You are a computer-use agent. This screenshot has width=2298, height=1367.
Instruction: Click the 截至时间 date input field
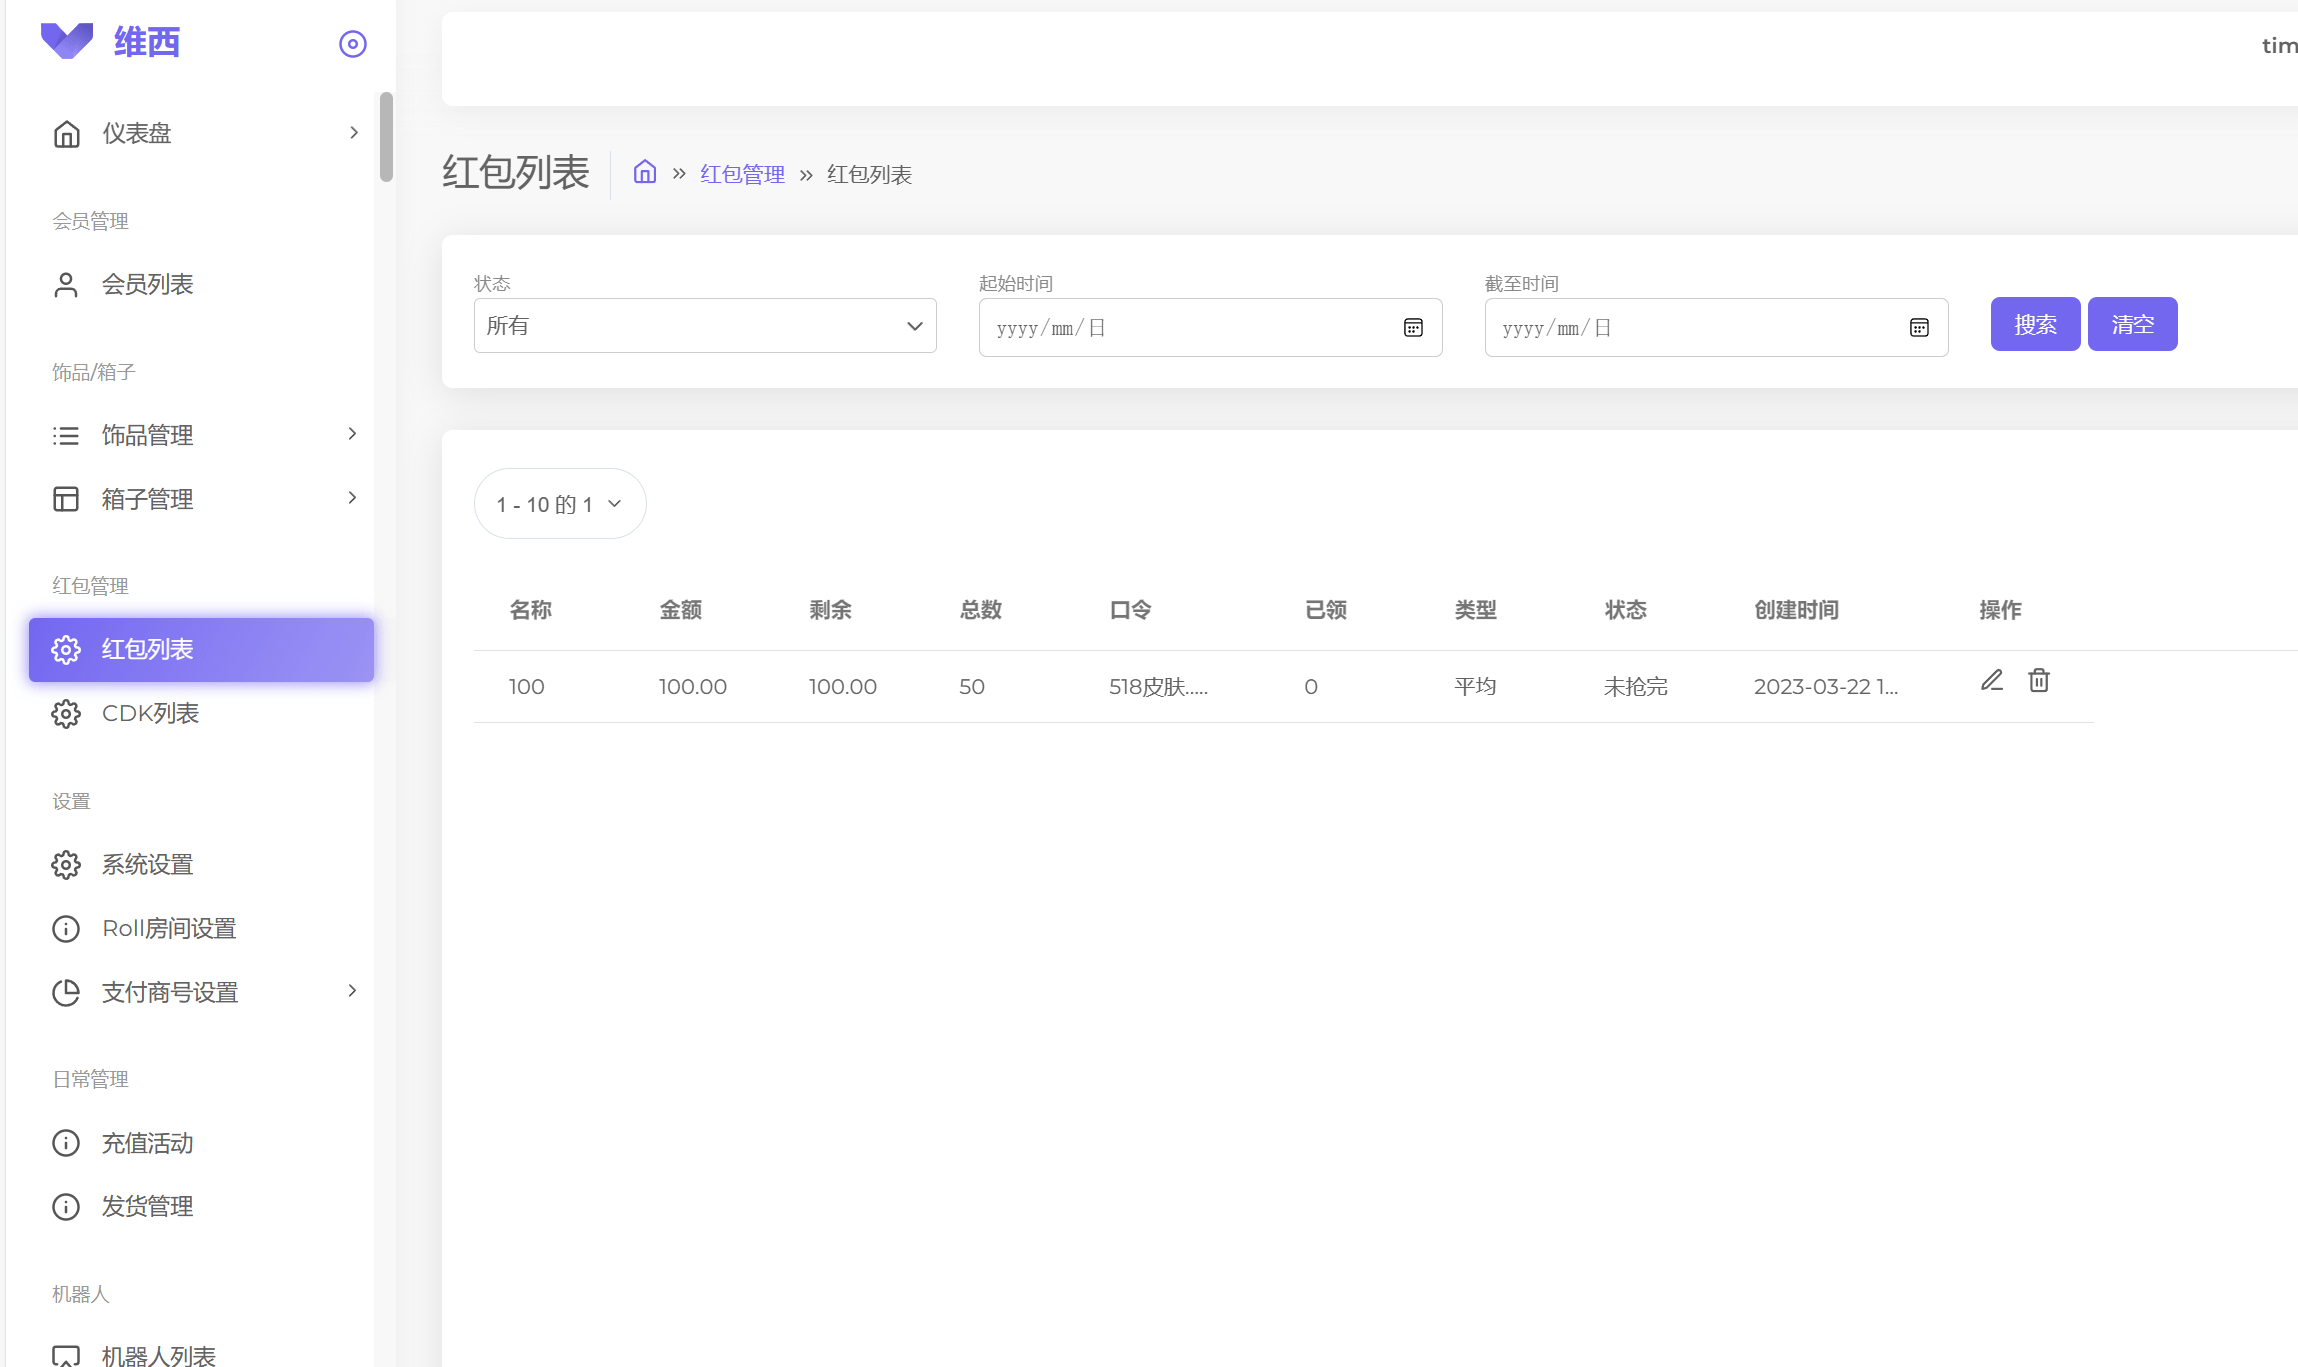click(x=1716, y=328)
